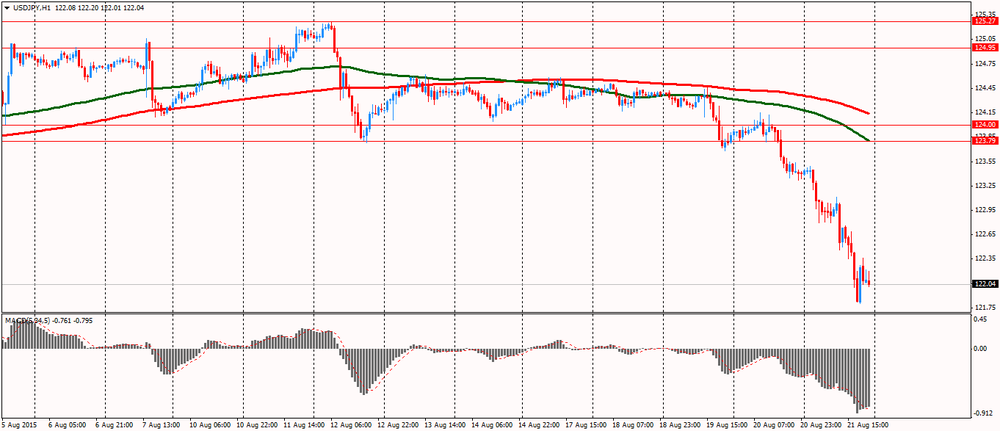Click the 18 Aug 23:00 time label
Image resolution: width=1000 pixels, height=431 pixels.
pos(681,423)
